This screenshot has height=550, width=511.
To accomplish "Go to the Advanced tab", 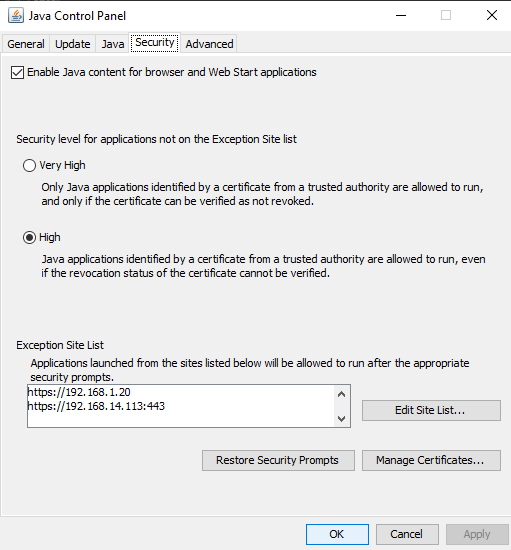I will pyautogui.click(x=209, y=44).
